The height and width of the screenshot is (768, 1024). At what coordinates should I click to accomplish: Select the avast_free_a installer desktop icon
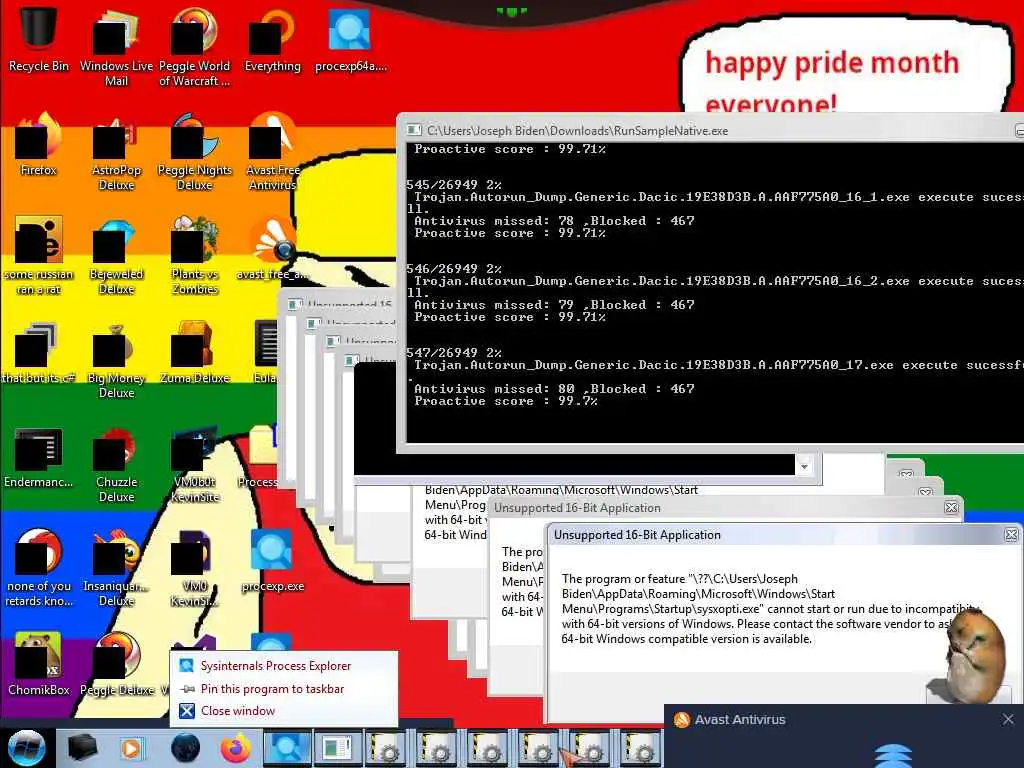[272, 248]
